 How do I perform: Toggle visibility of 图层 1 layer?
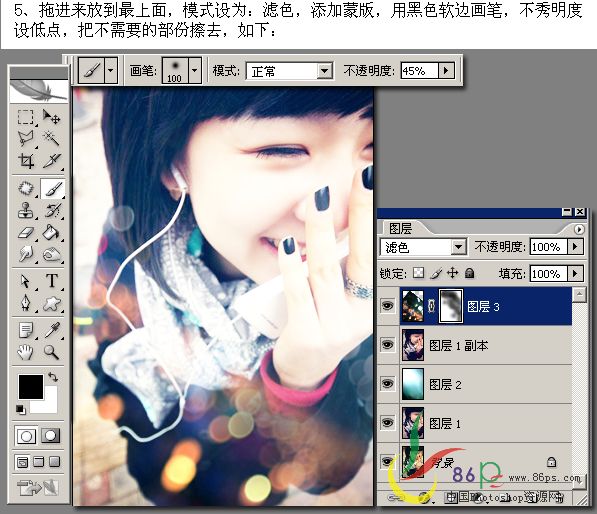pyautogui.click(x=388, y=423)
